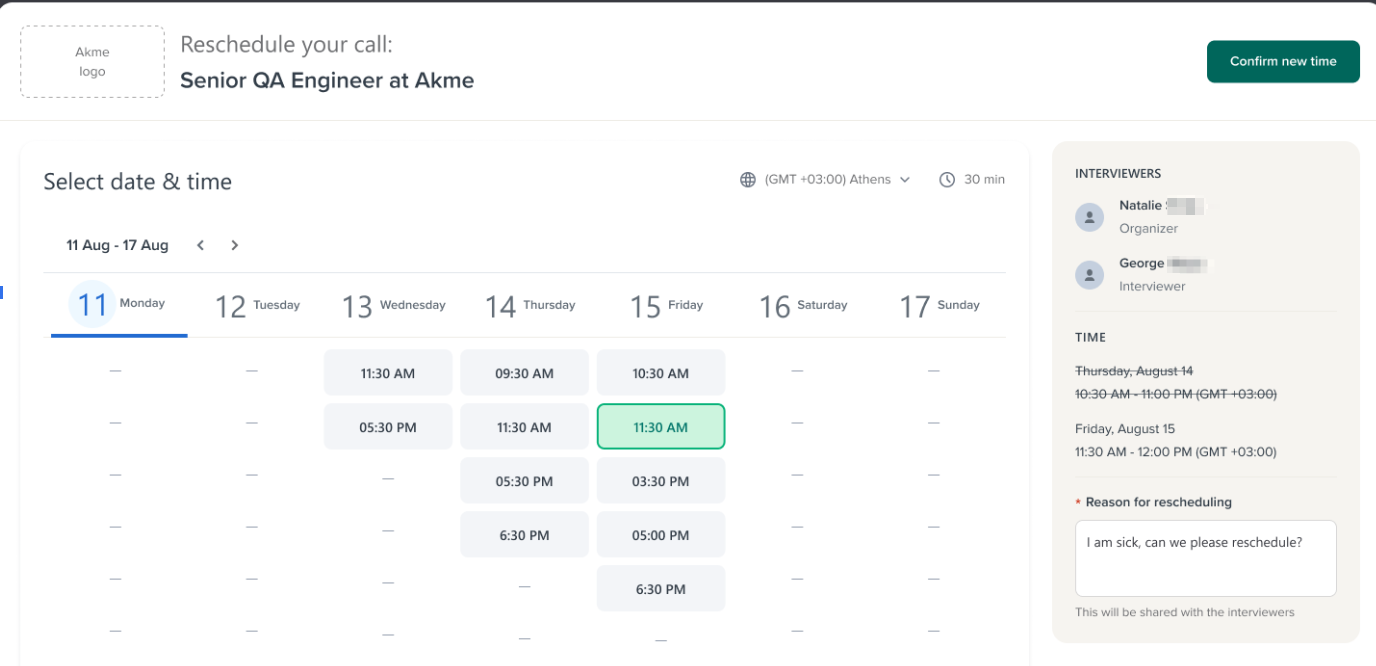This screenshot has height=666, width=1376.
Task: Click the clock duration icon
Action: [x=947, y=180]
